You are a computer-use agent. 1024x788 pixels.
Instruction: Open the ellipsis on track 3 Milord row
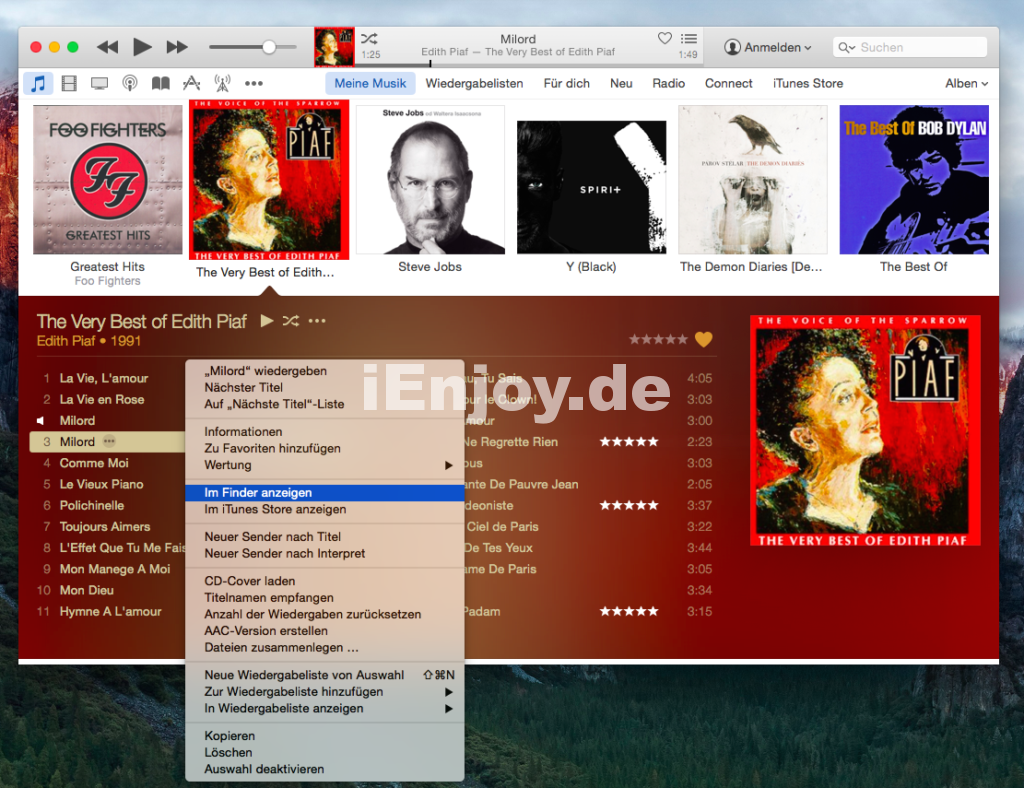click(x=109, y=441)
